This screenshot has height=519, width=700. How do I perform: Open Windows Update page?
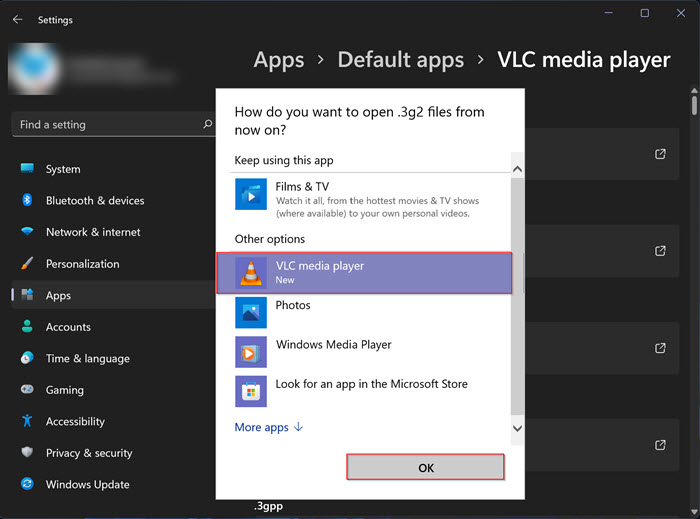coord(88,484)
